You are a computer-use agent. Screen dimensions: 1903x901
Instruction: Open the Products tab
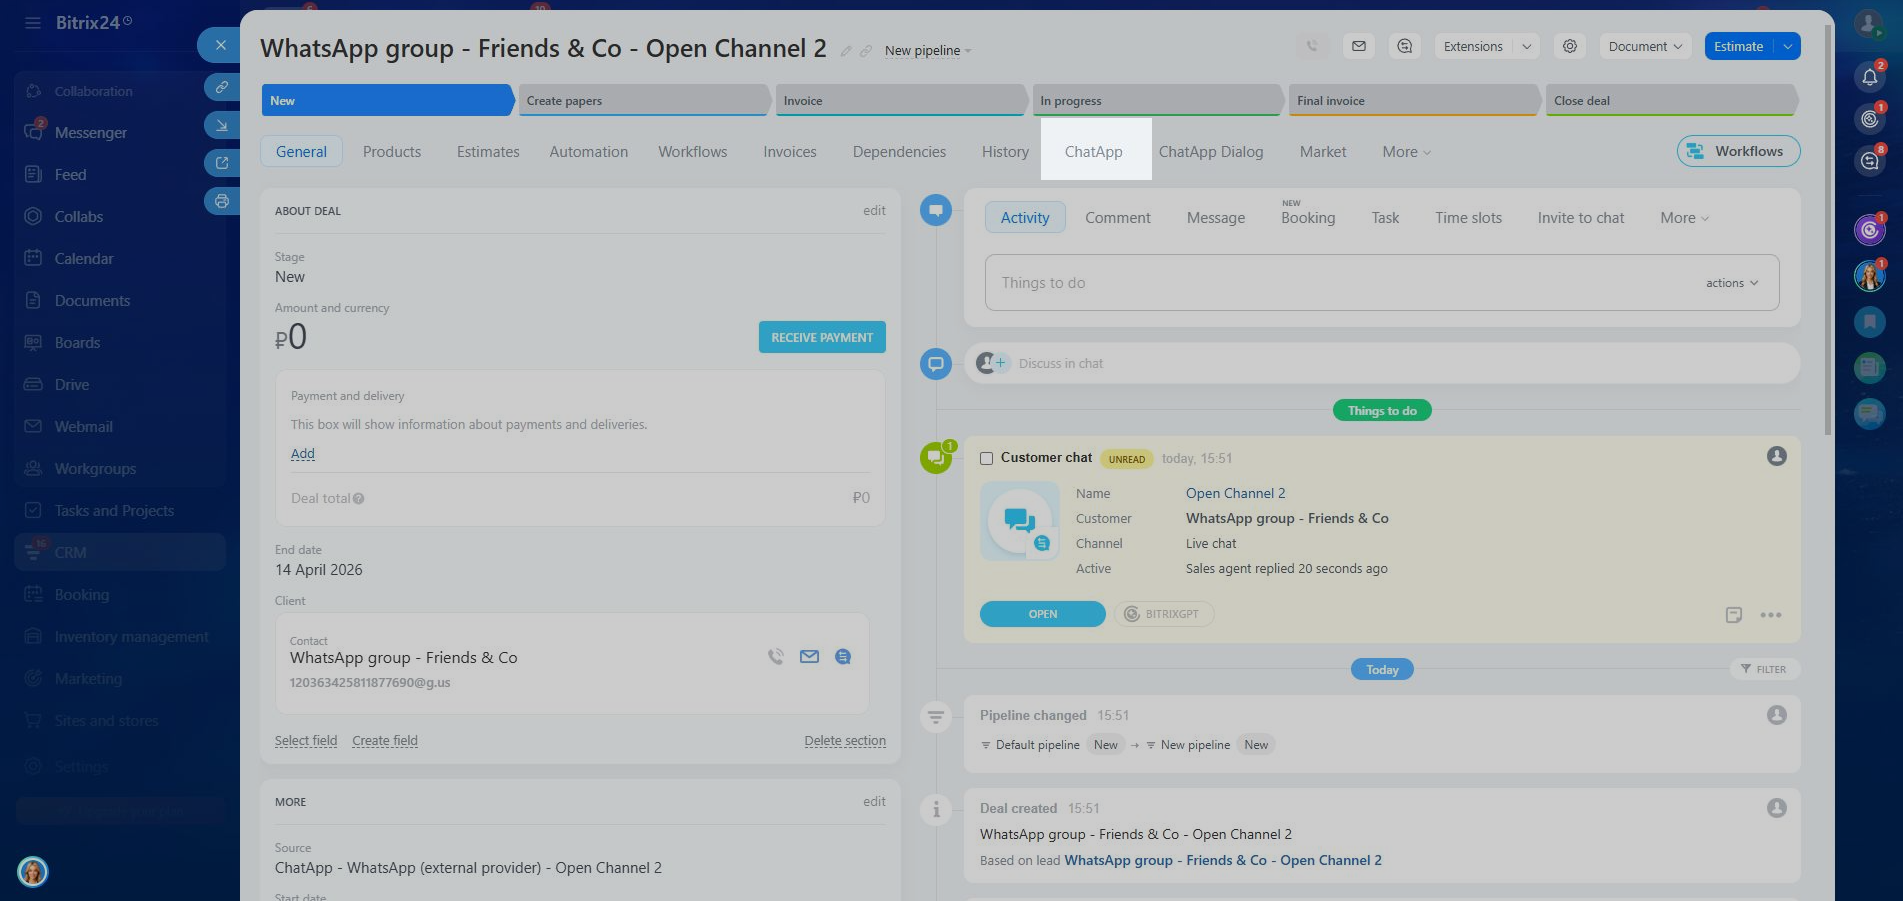(x=391, y=152)
